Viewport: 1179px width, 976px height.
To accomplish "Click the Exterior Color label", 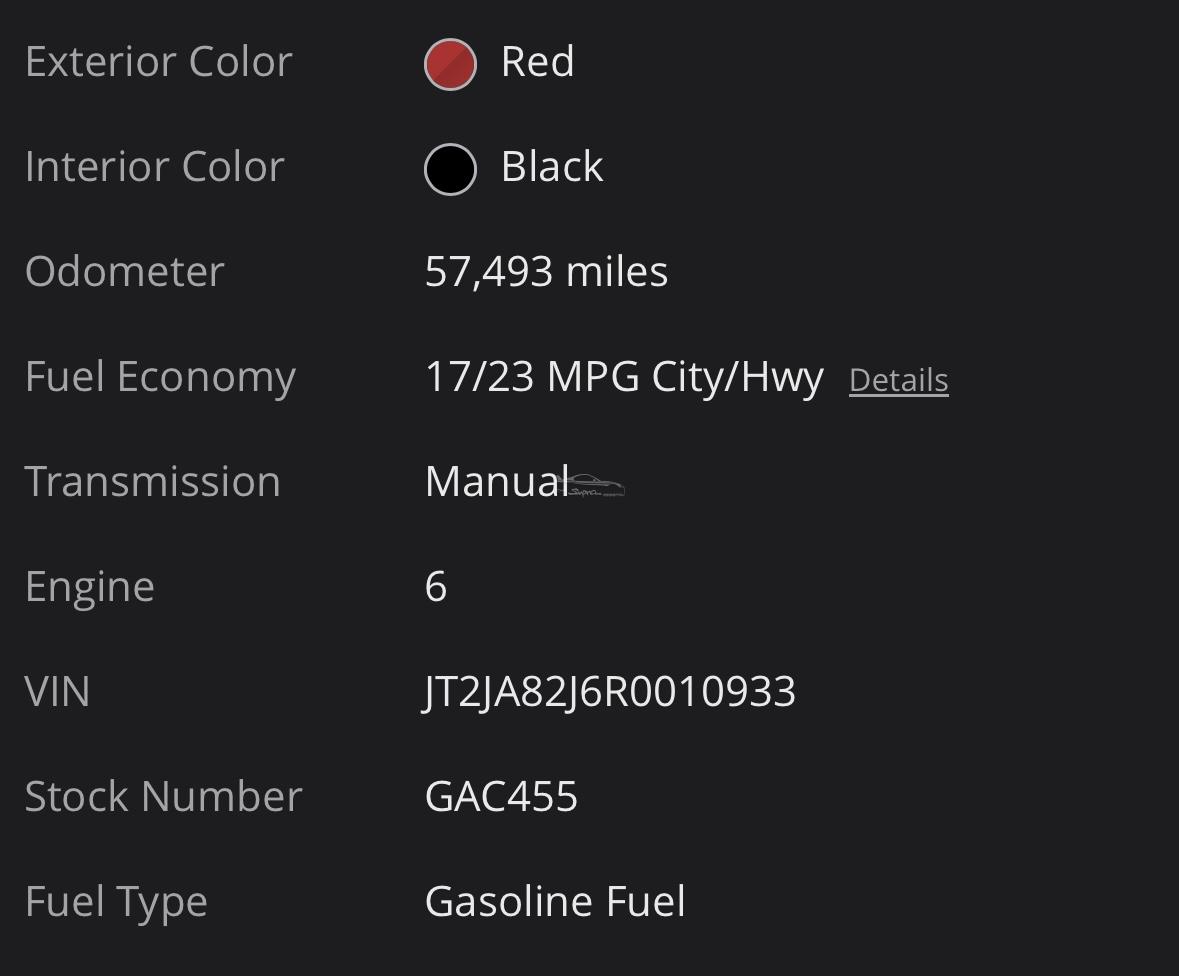I will pyautogui.click(x=158, y=62).
